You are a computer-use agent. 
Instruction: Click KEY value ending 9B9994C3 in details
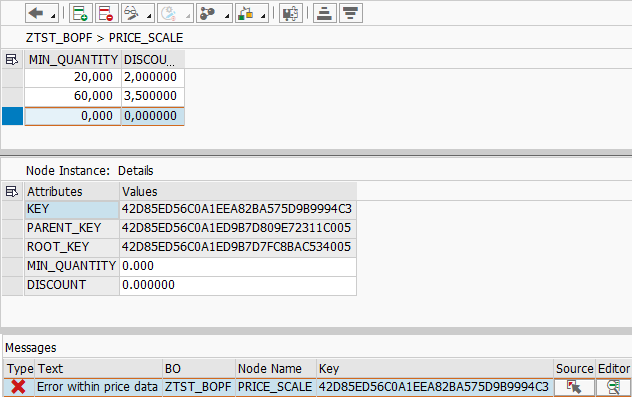pos(238,210)
